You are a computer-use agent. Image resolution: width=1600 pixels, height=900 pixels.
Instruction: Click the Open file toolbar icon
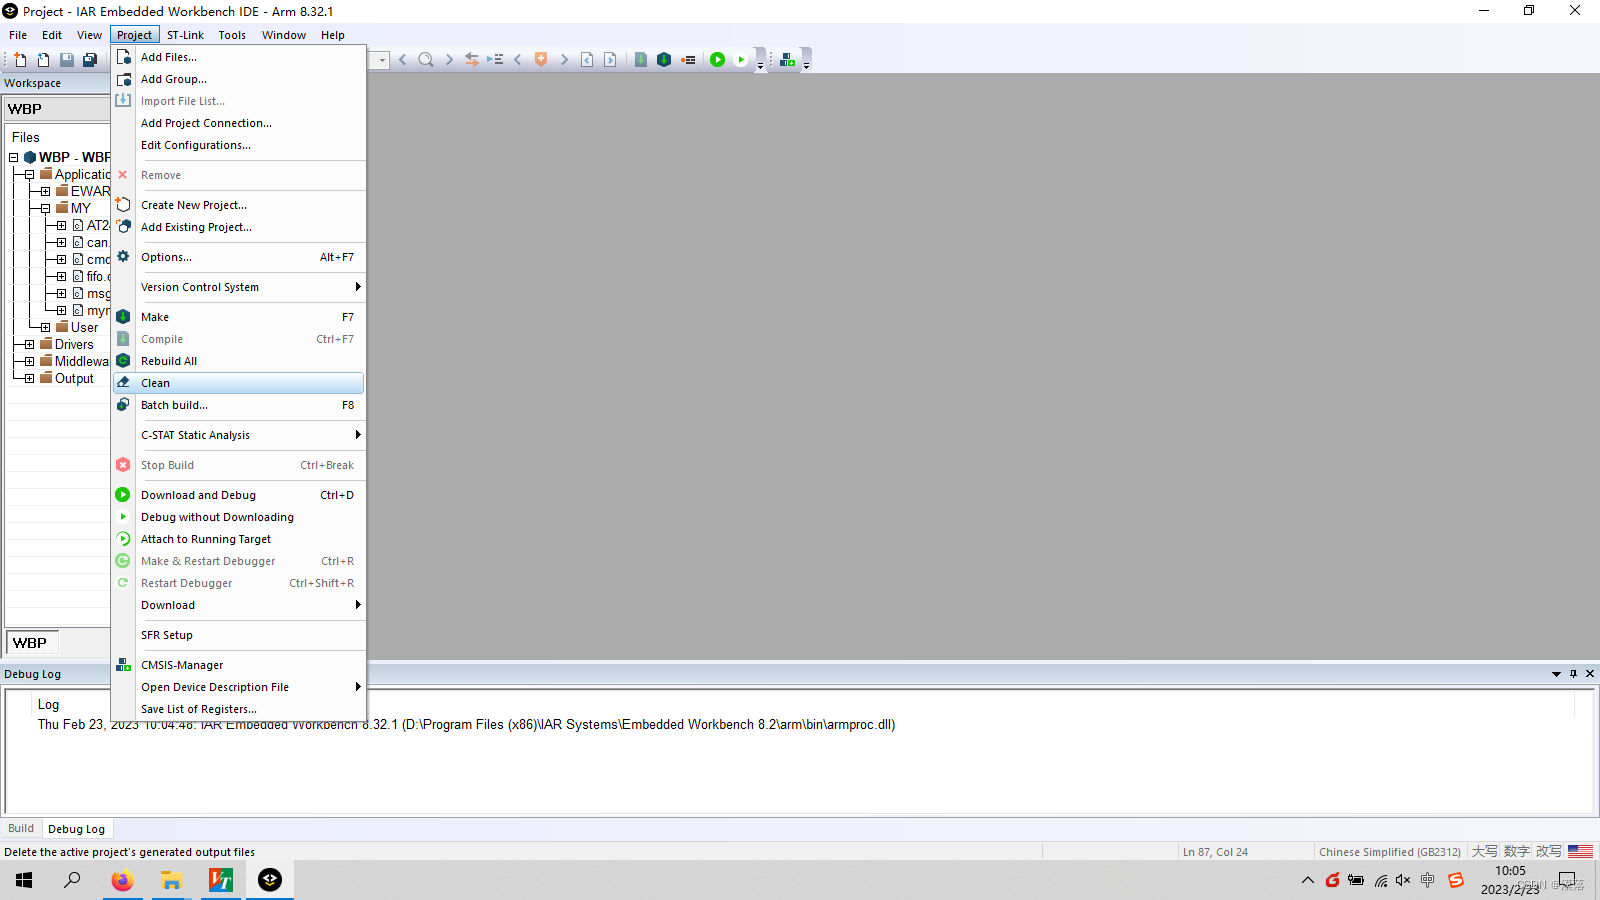click(43, 60)
